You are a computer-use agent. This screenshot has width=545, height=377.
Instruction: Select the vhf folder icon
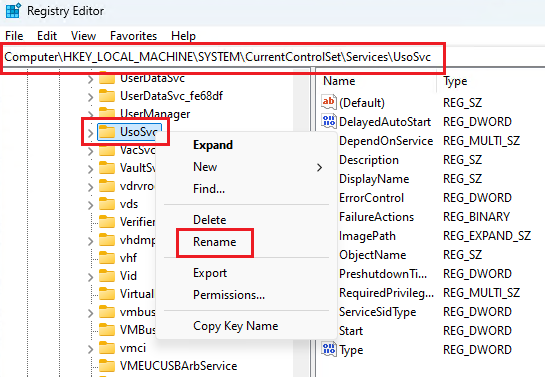pyautogui.click(x=107, y=258)
